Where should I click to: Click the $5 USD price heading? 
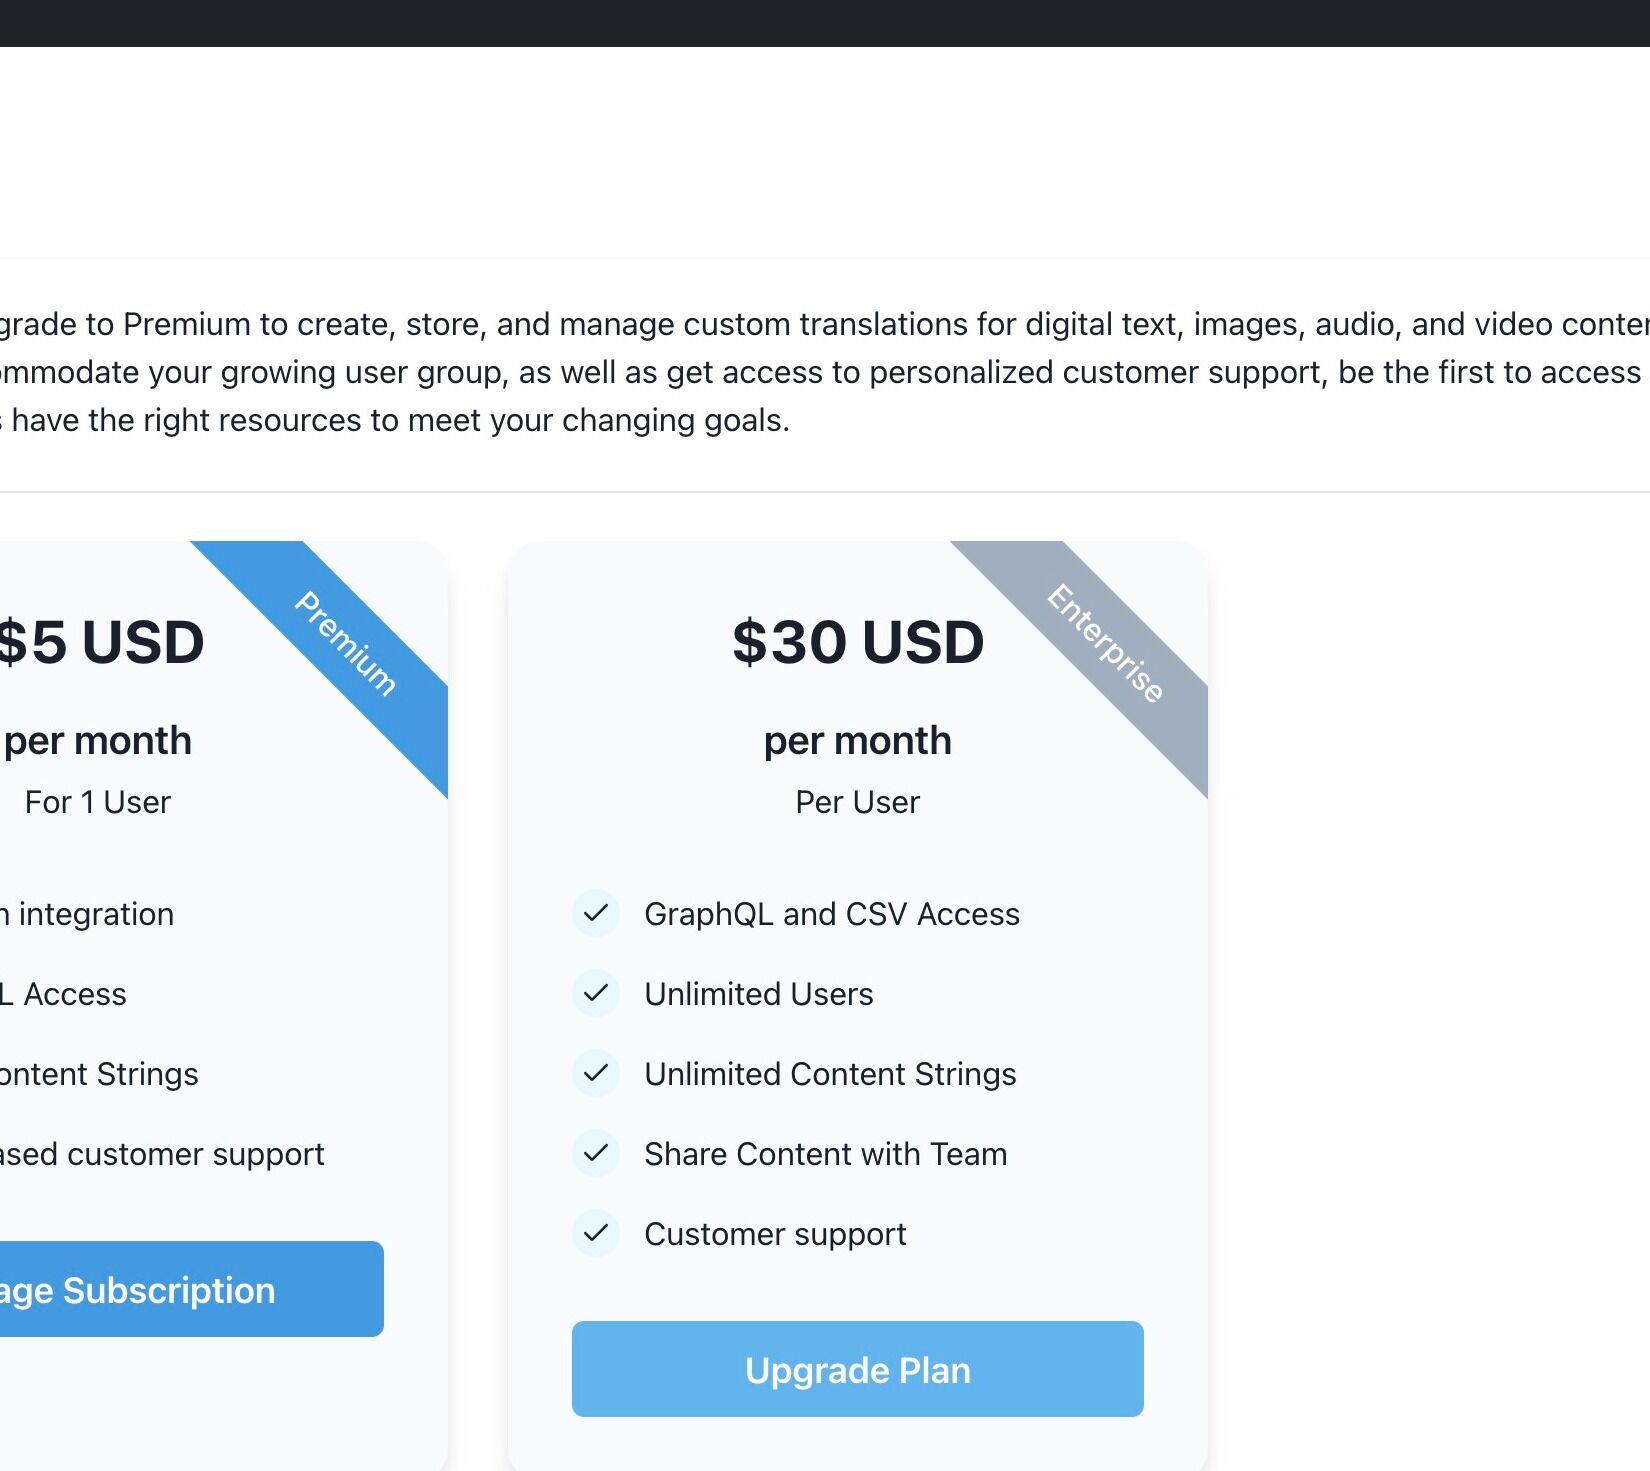(x=100, y=642)
